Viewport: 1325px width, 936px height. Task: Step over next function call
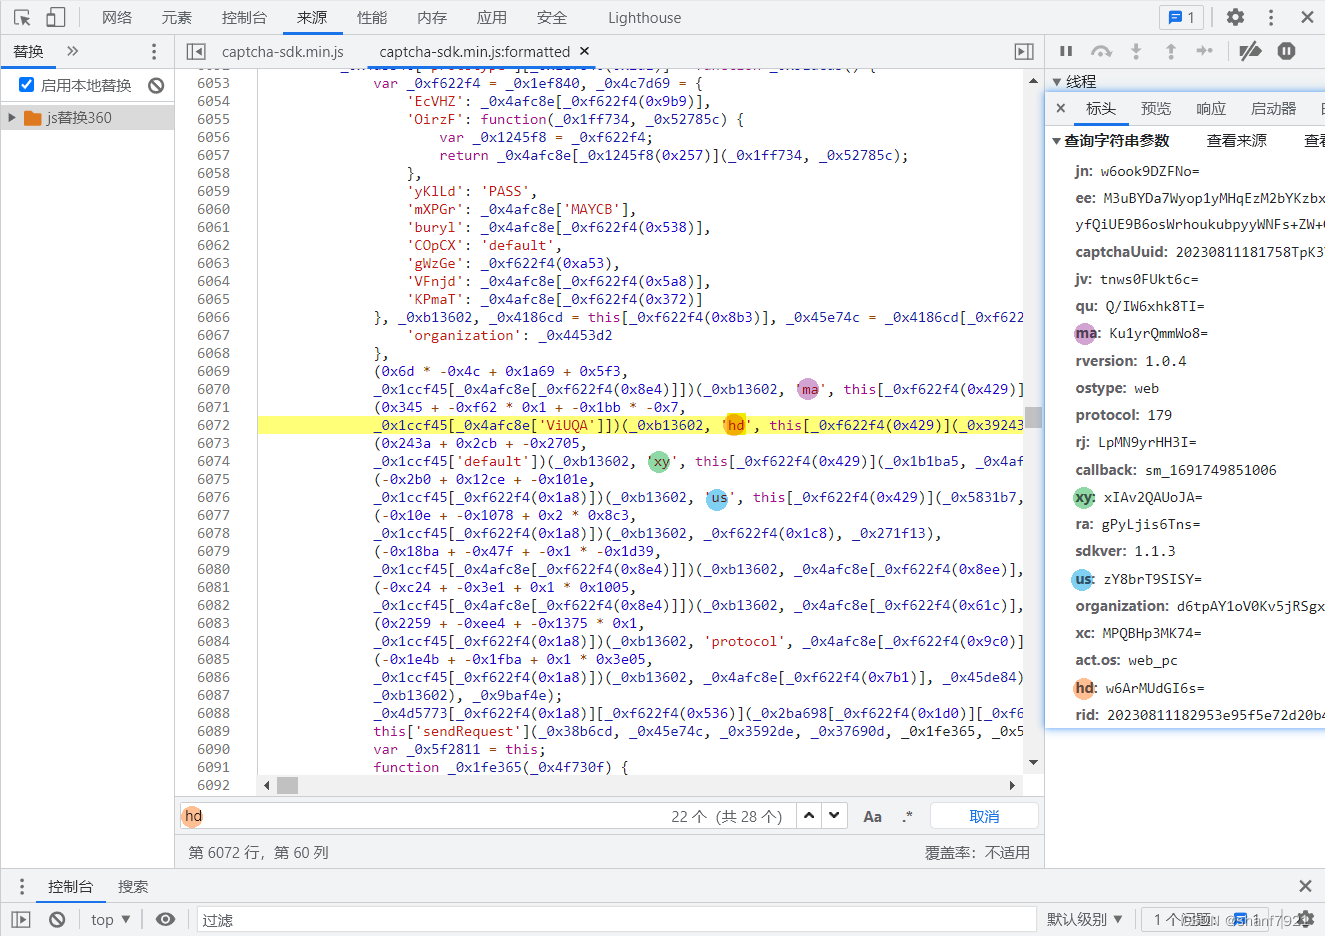1101,51
